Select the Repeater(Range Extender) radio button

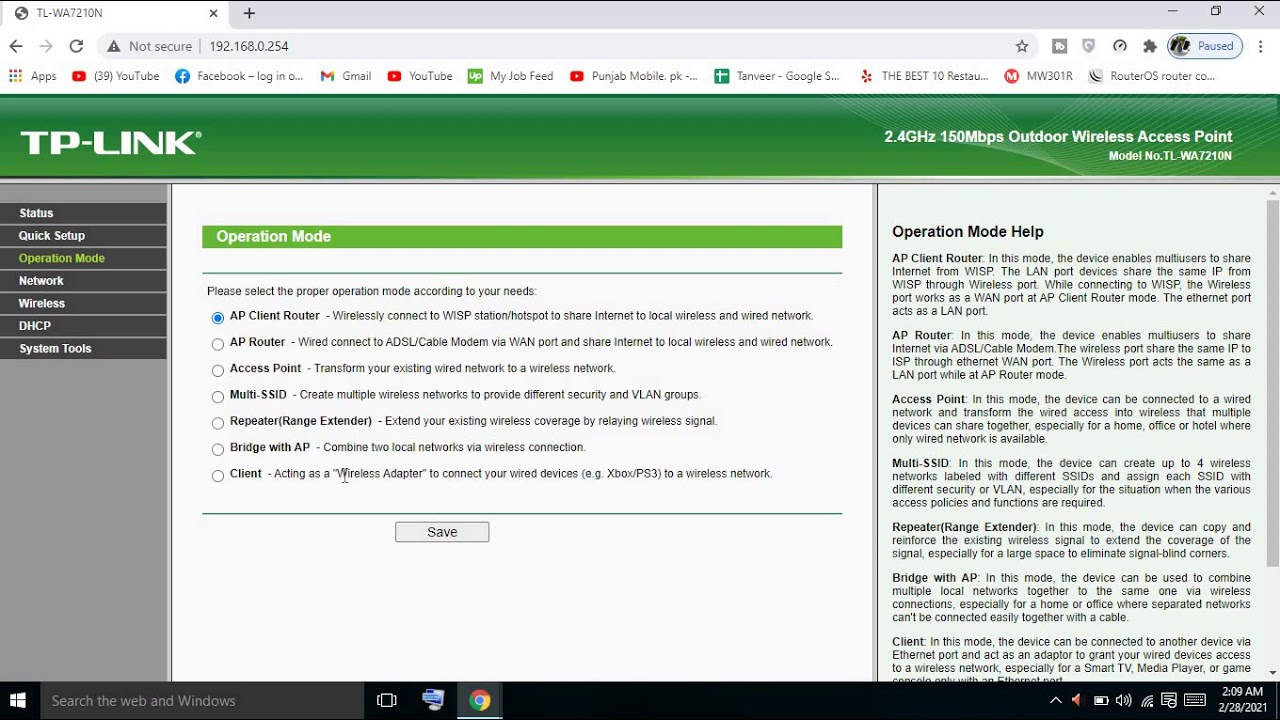tap(218, 423)
